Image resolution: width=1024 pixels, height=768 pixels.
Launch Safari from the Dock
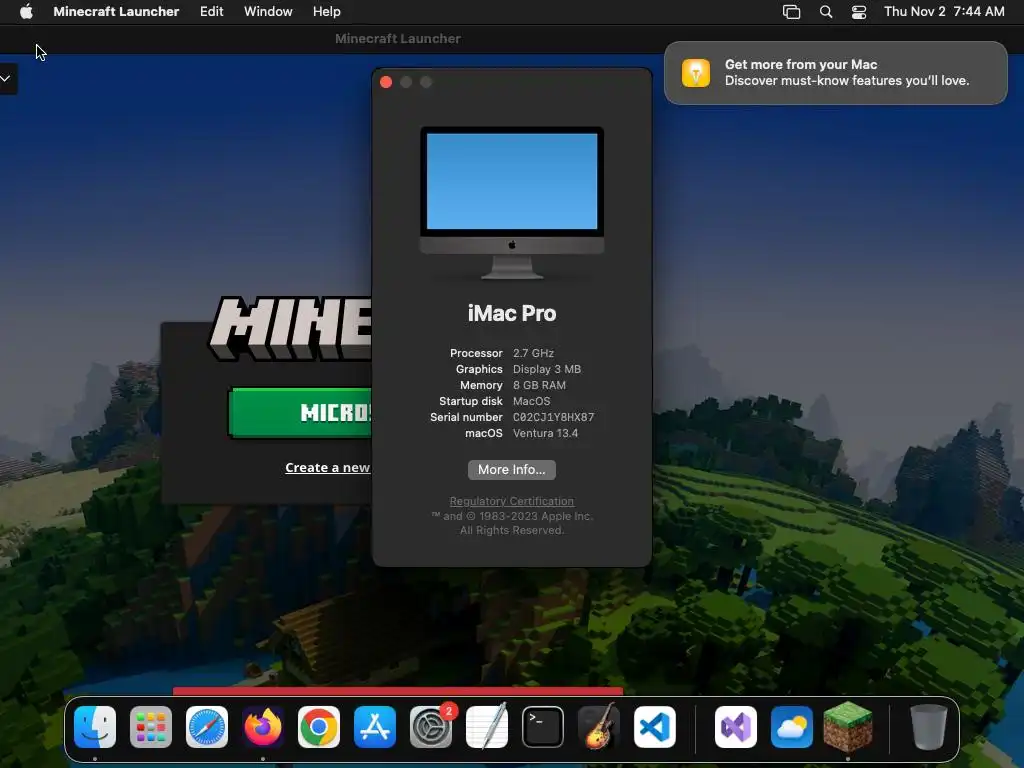click(x=207, y=727)
